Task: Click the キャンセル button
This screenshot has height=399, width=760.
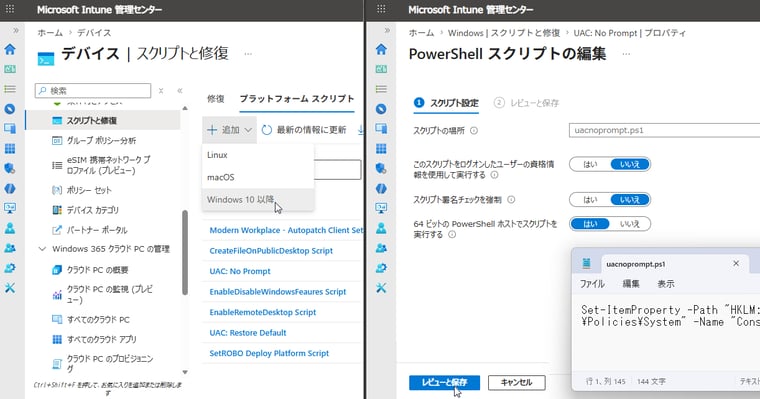Action: point(517,383)
